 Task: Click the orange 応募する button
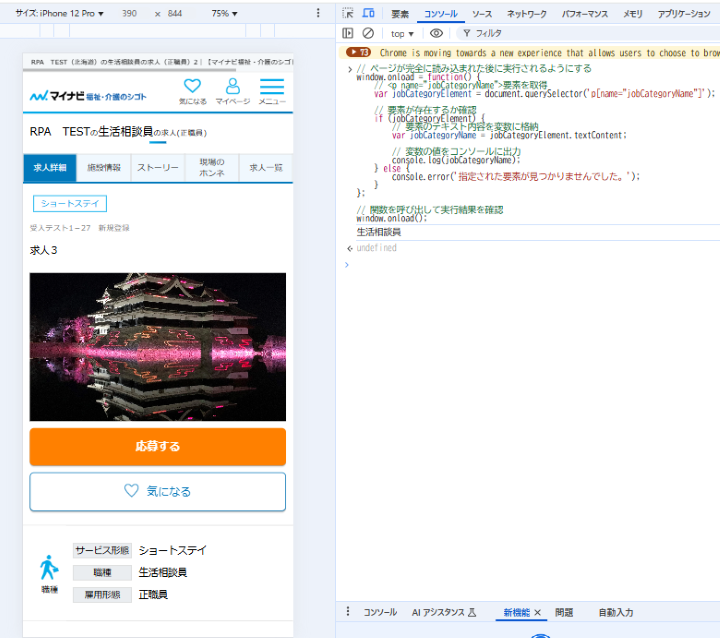tap(158, 446)
